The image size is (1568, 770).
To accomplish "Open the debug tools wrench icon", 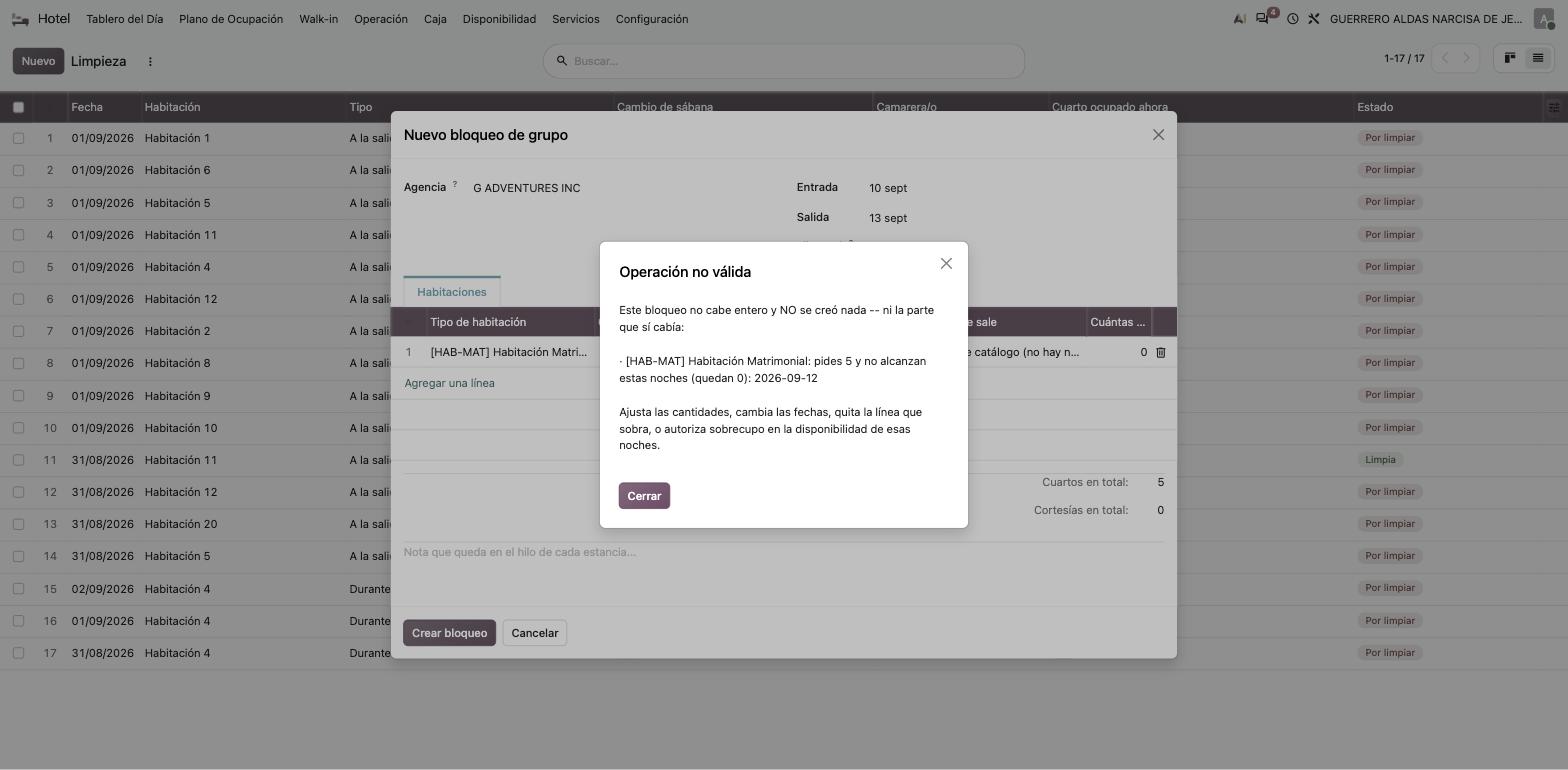I will coord(1314,19).
